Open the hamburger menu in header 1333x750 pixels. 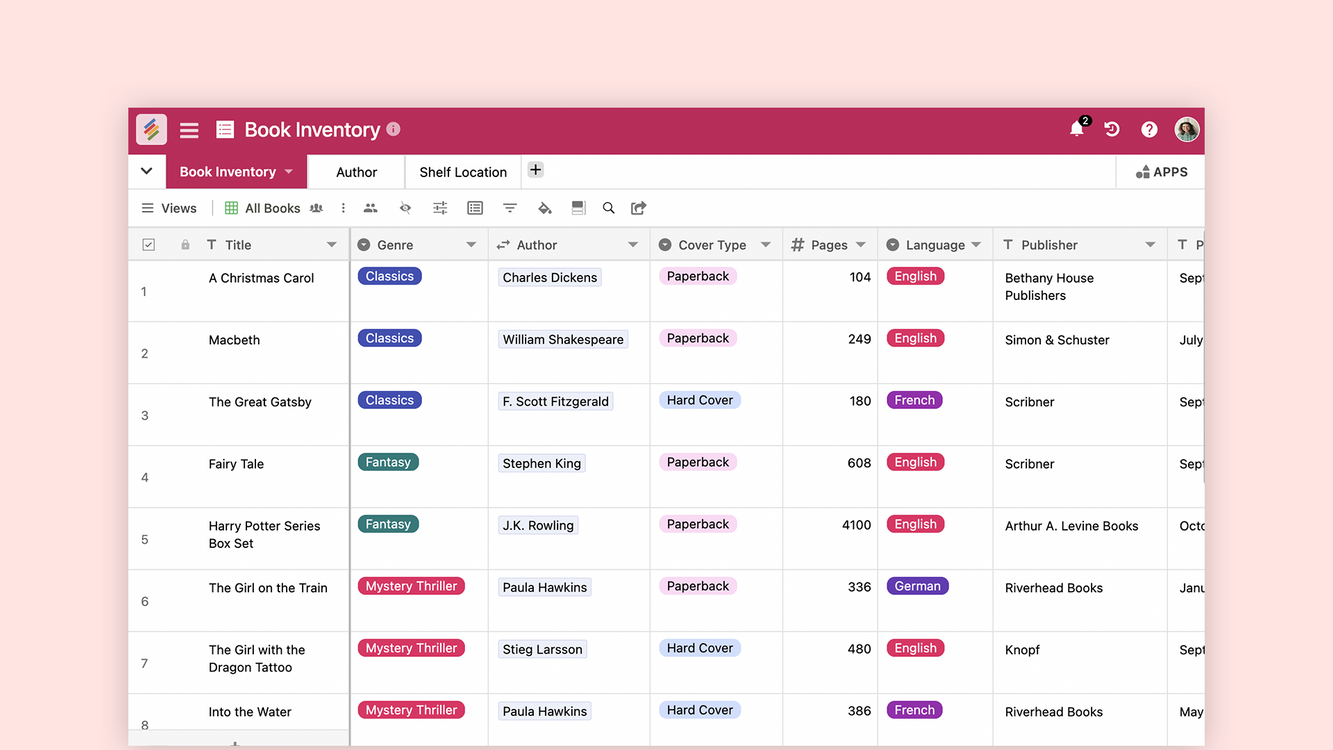189,130
